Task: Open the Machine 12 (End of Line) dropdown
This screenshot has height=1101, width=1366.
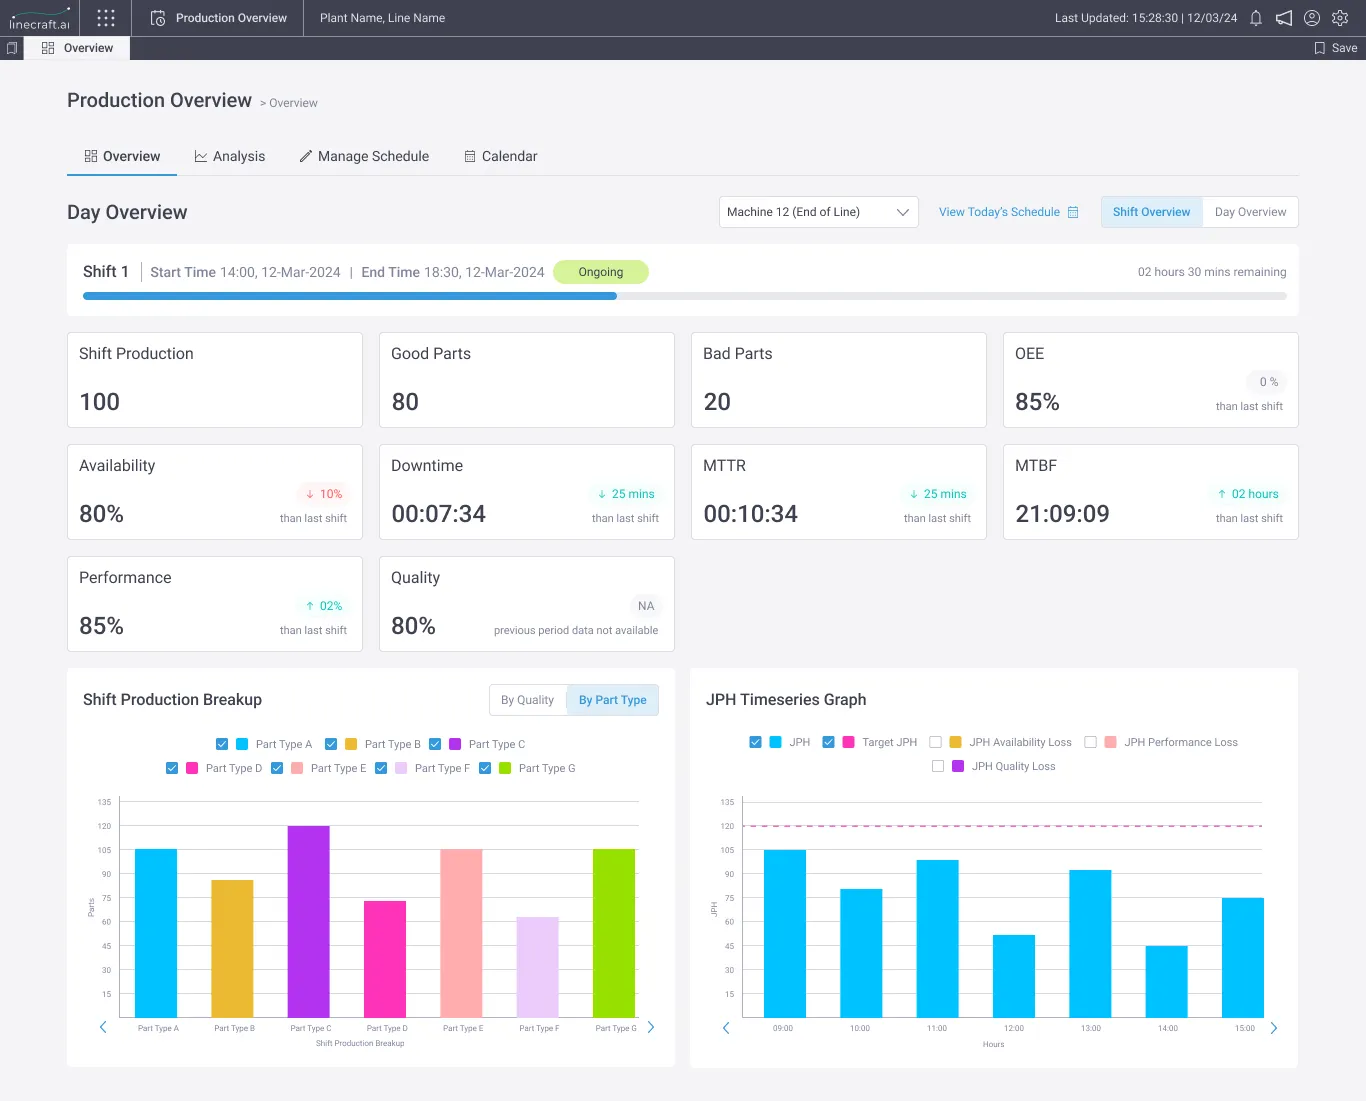Action: [819, 212]
